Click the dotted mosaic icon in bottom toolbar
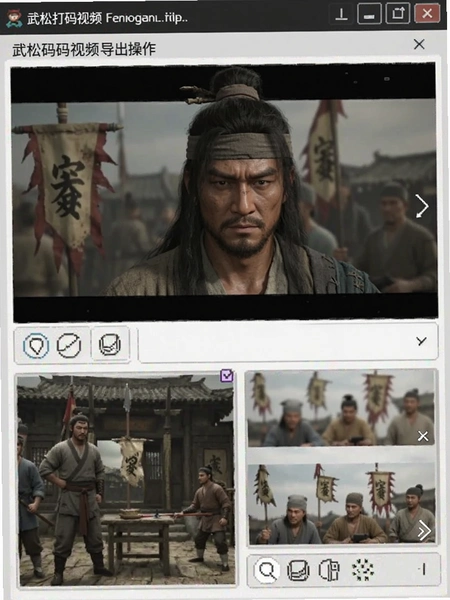This screenshot has height=600, width=450. click(362, 570)
